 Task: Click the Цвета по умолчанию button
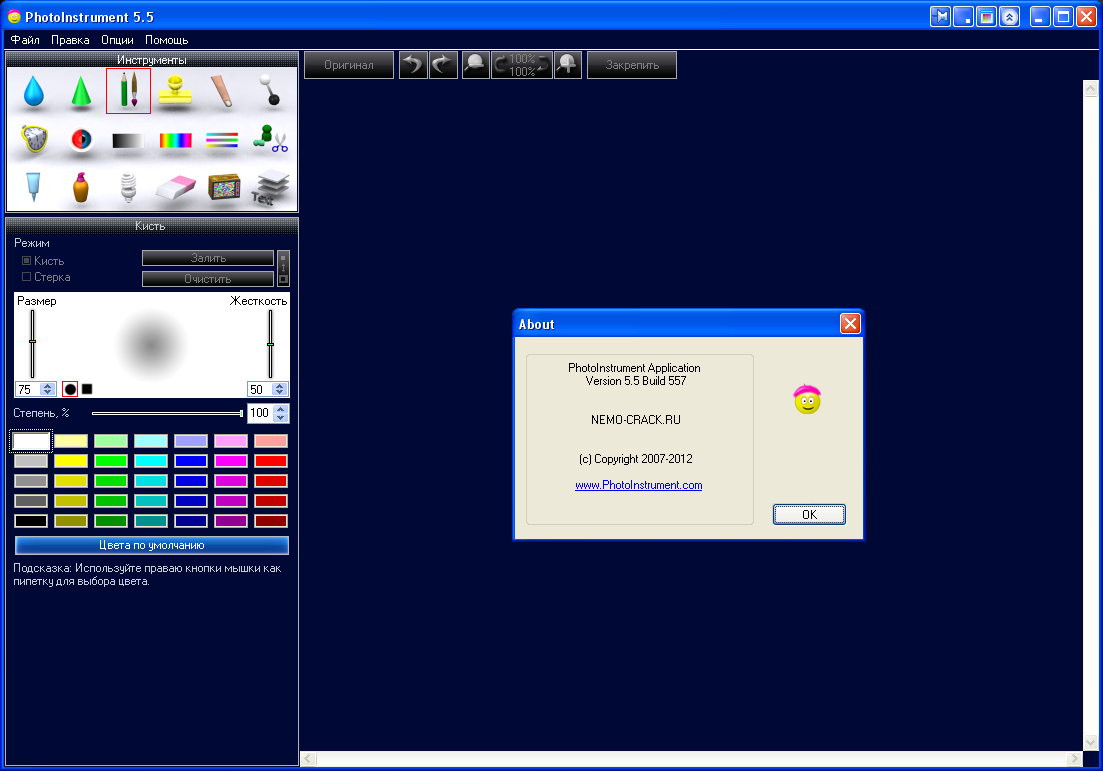152,545
